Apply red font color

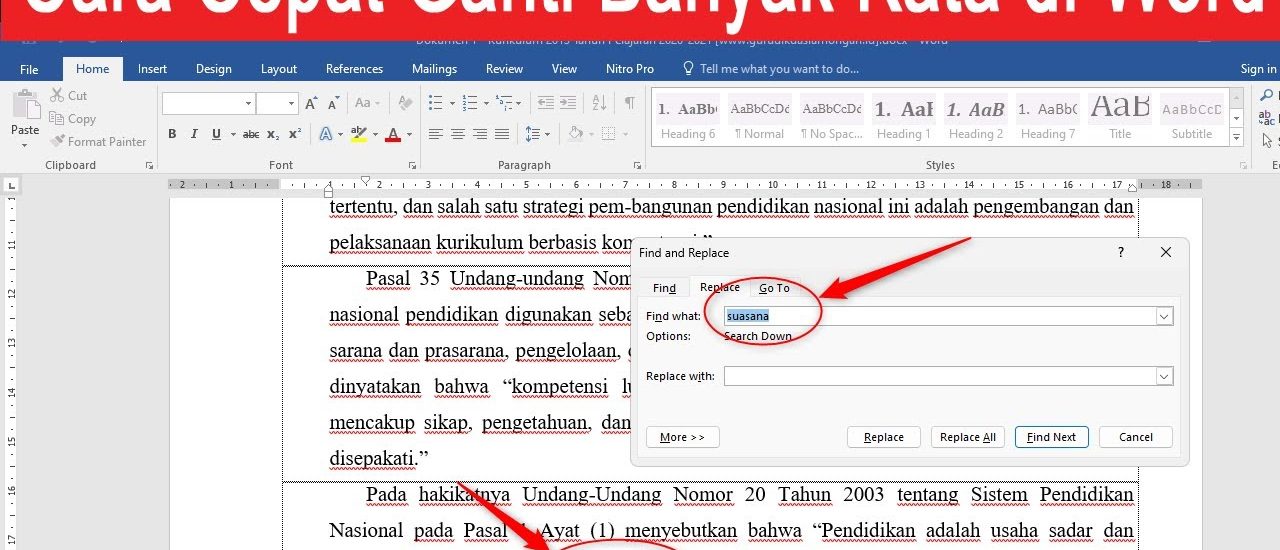393,134
